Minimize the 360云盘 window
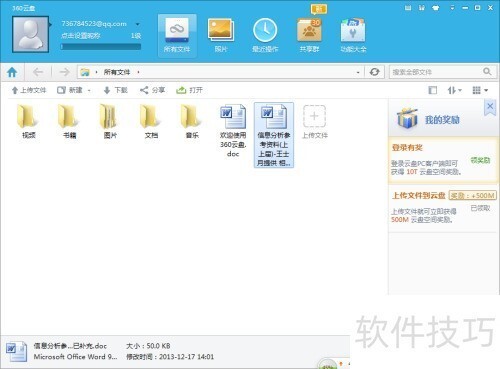The image size is (500, 369). click(x=465, y=8)
